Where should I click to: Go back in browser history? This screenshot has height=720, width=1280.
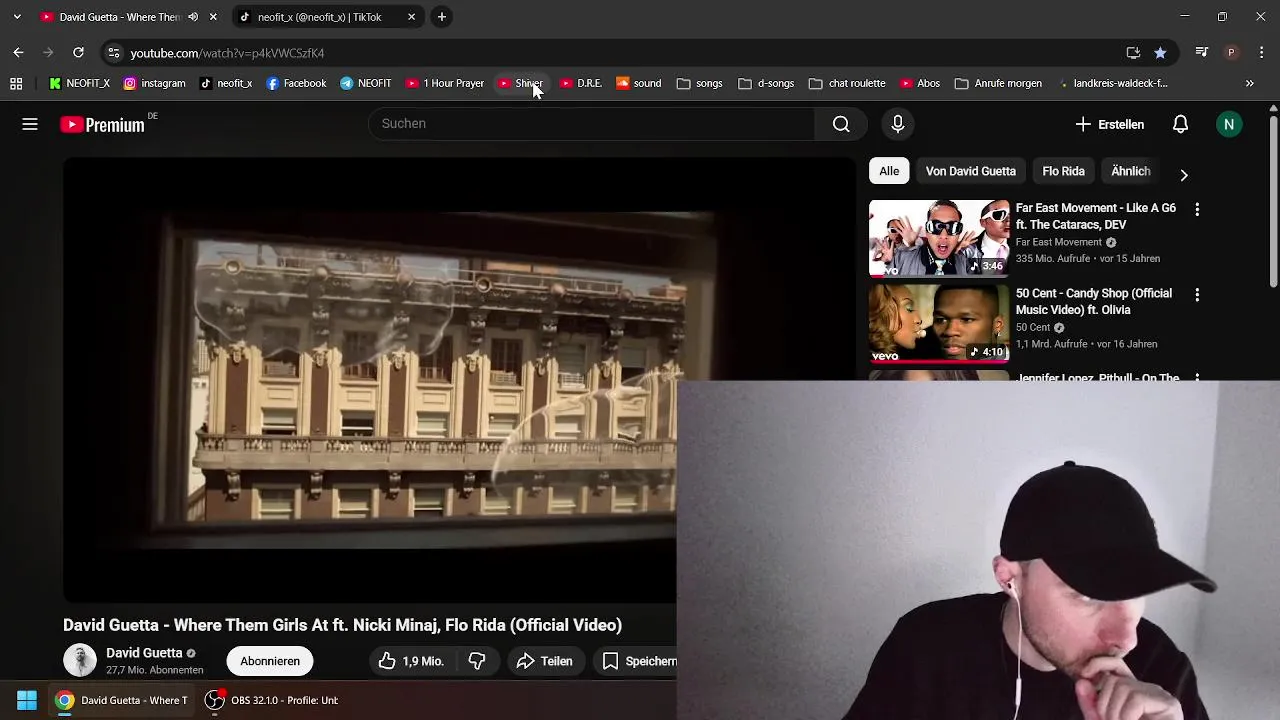click(x=18, y=52)
